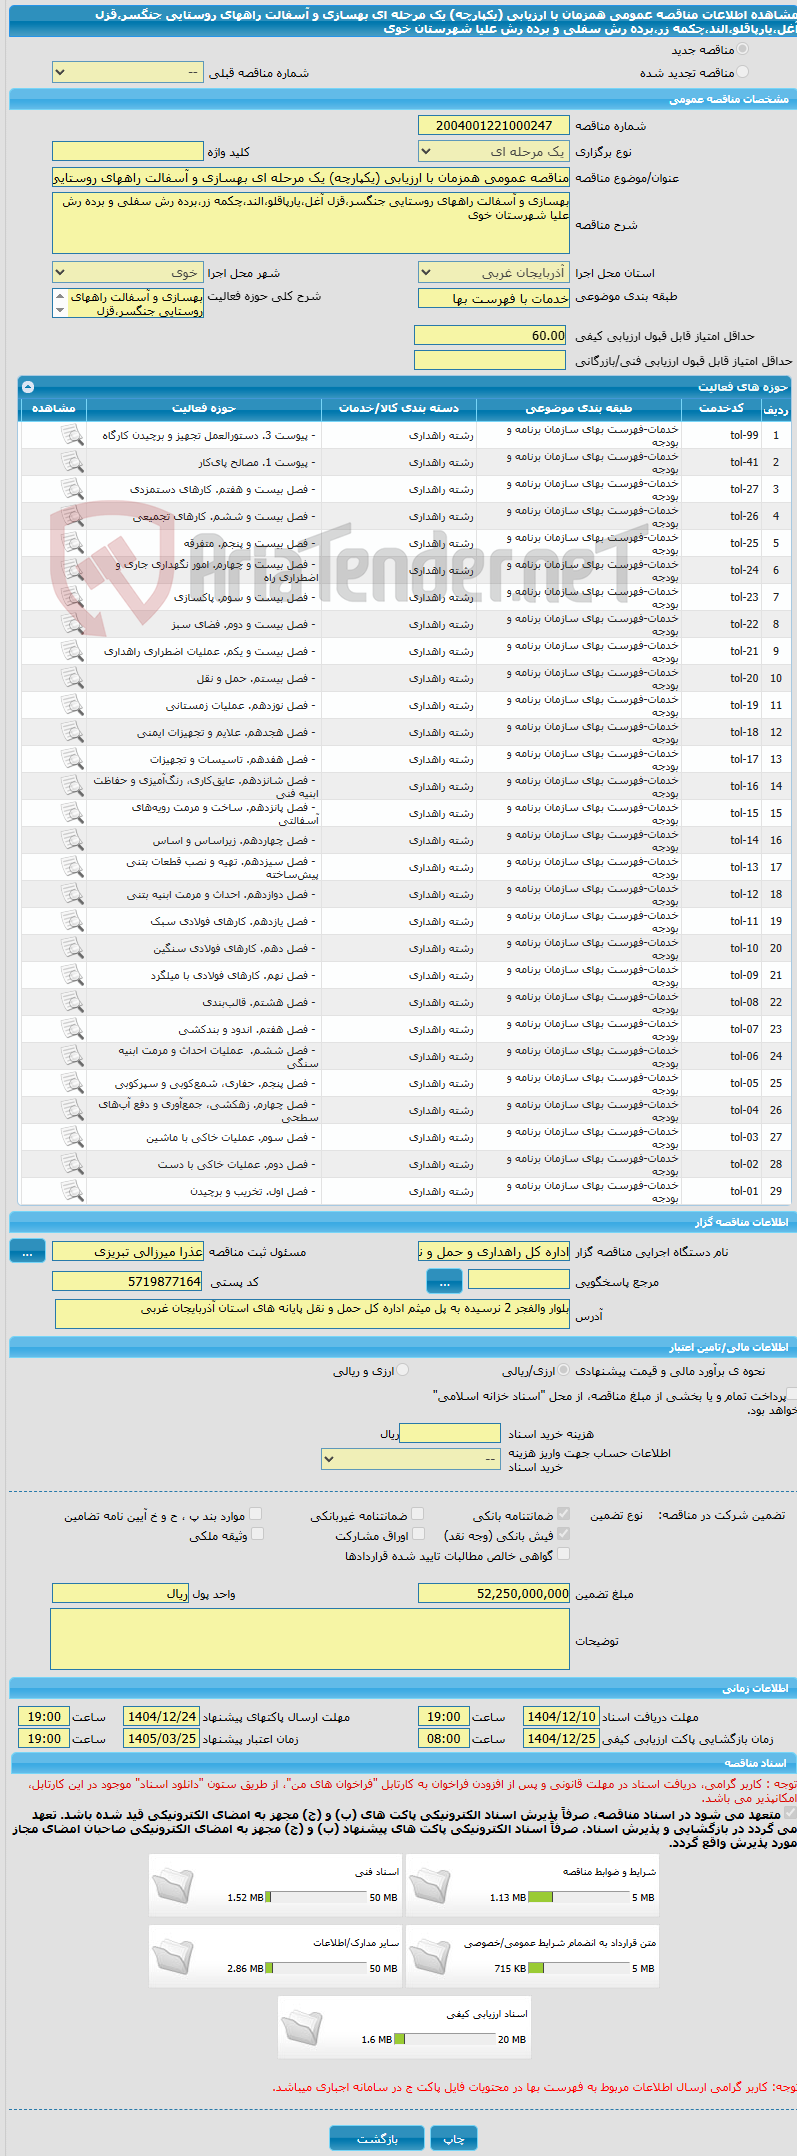Open the استان محل اجرا dropdown
Screen dimensions: 797x2156
[494, 272]
